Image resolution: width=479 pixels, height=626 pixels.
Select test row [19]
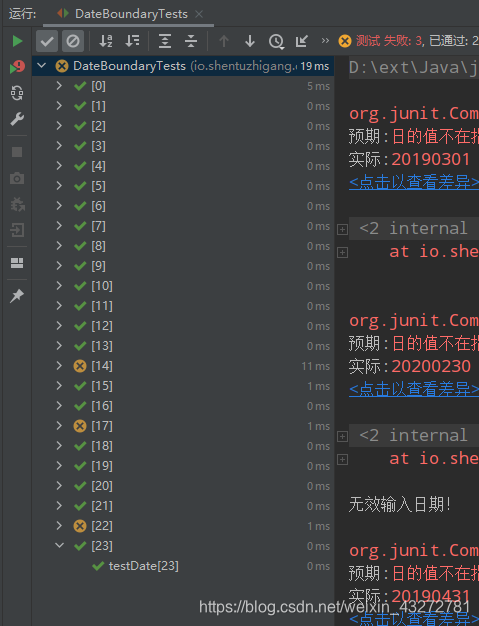(x=183, y=466)
